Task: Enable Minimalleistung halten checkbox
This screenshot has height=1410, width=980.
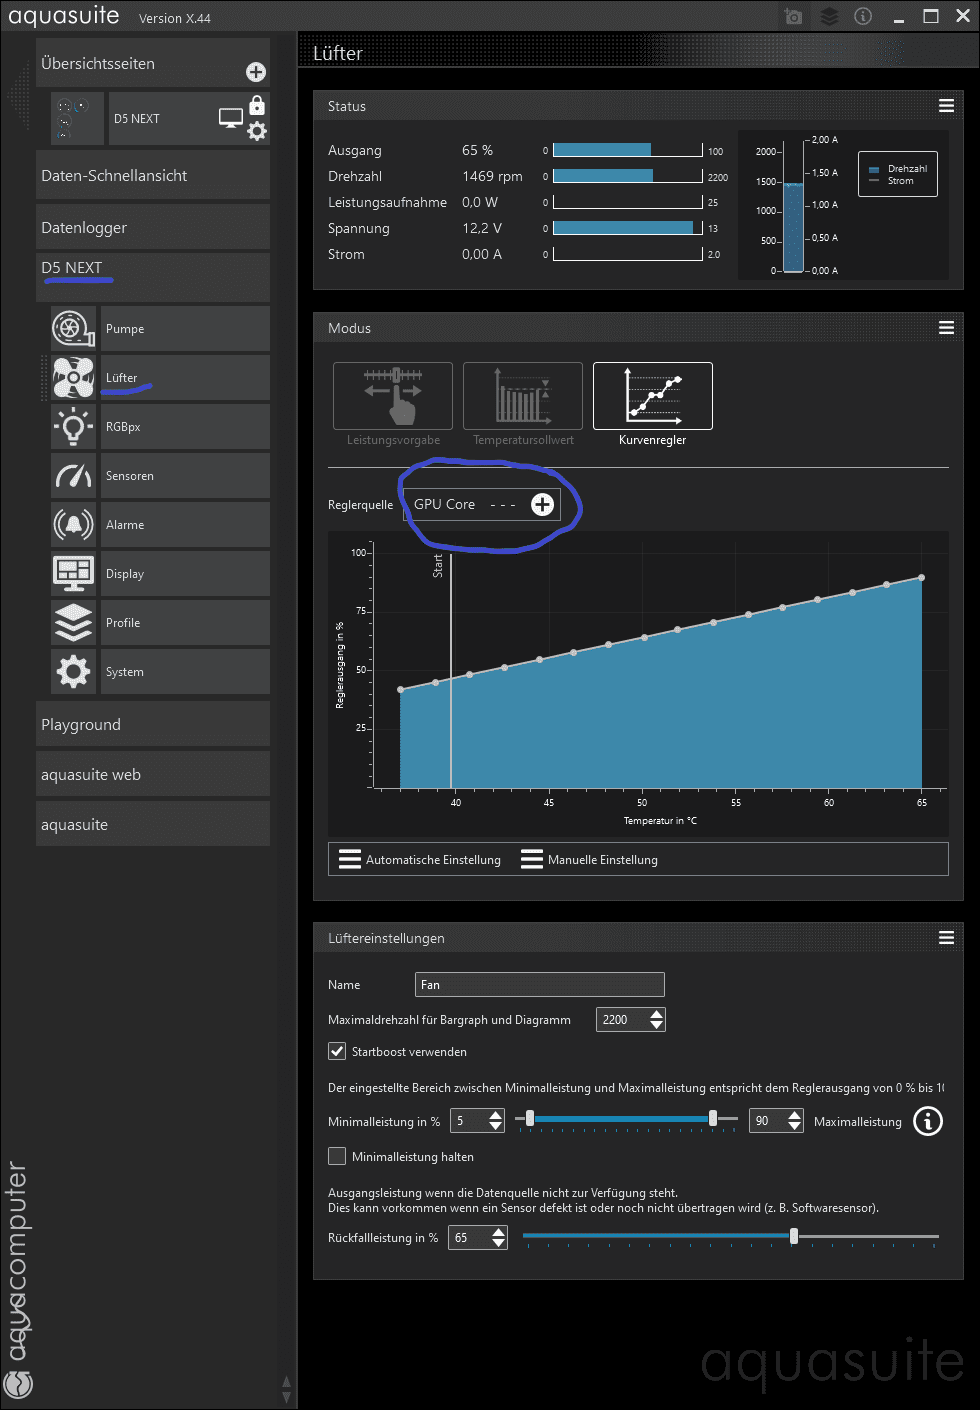Action: pos(337,1156)
